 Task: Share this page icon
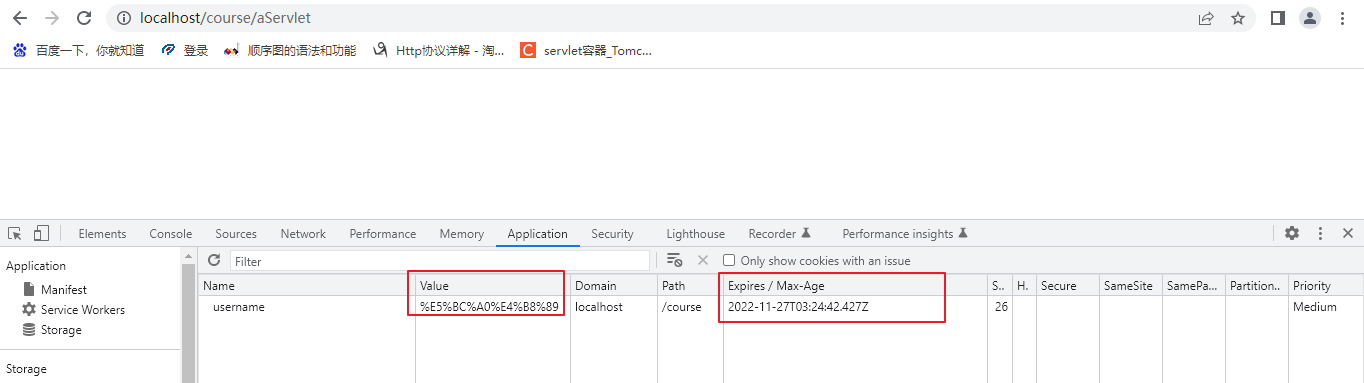tap(1206, 18)
